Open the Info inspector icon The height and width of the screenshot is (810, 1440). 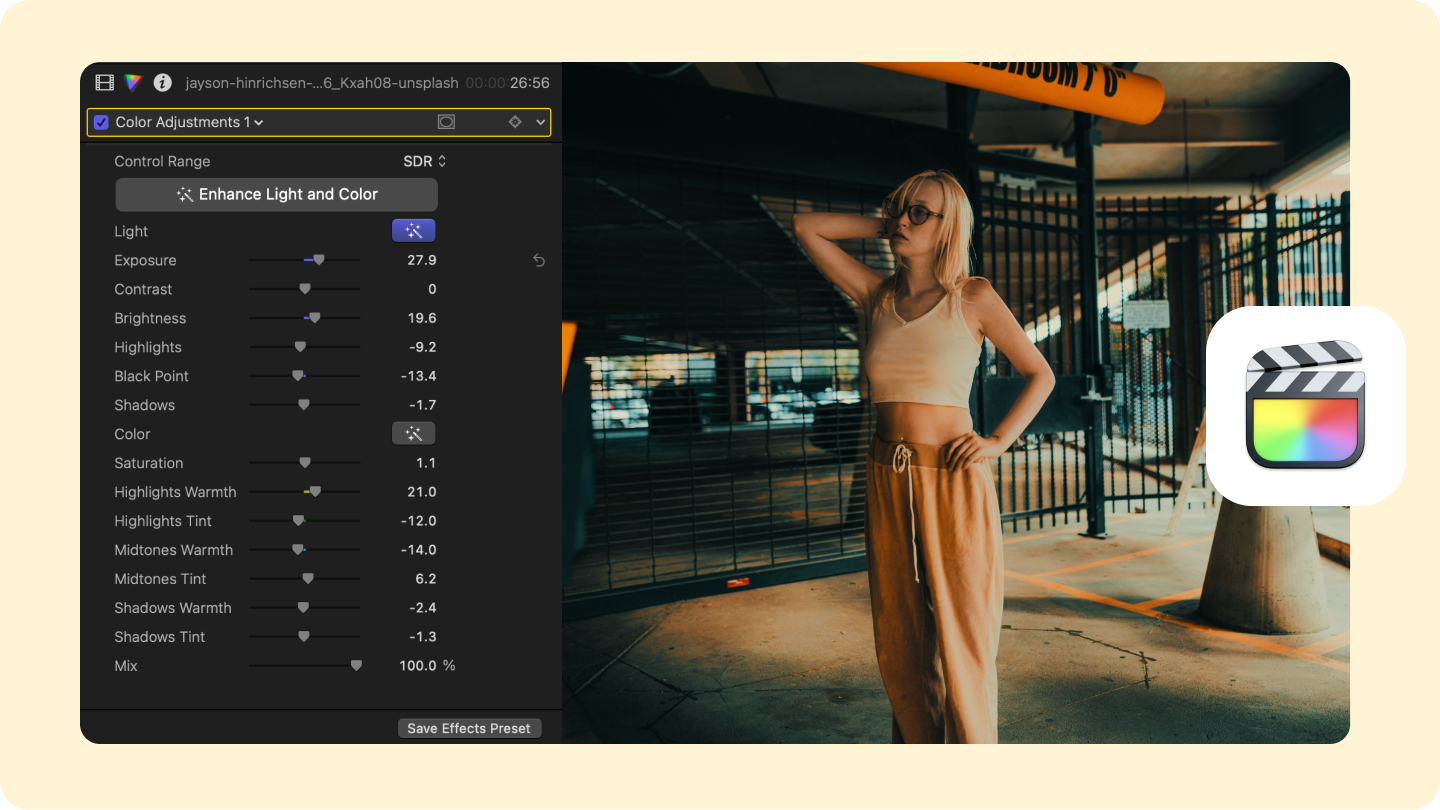(x=162, y=83)
